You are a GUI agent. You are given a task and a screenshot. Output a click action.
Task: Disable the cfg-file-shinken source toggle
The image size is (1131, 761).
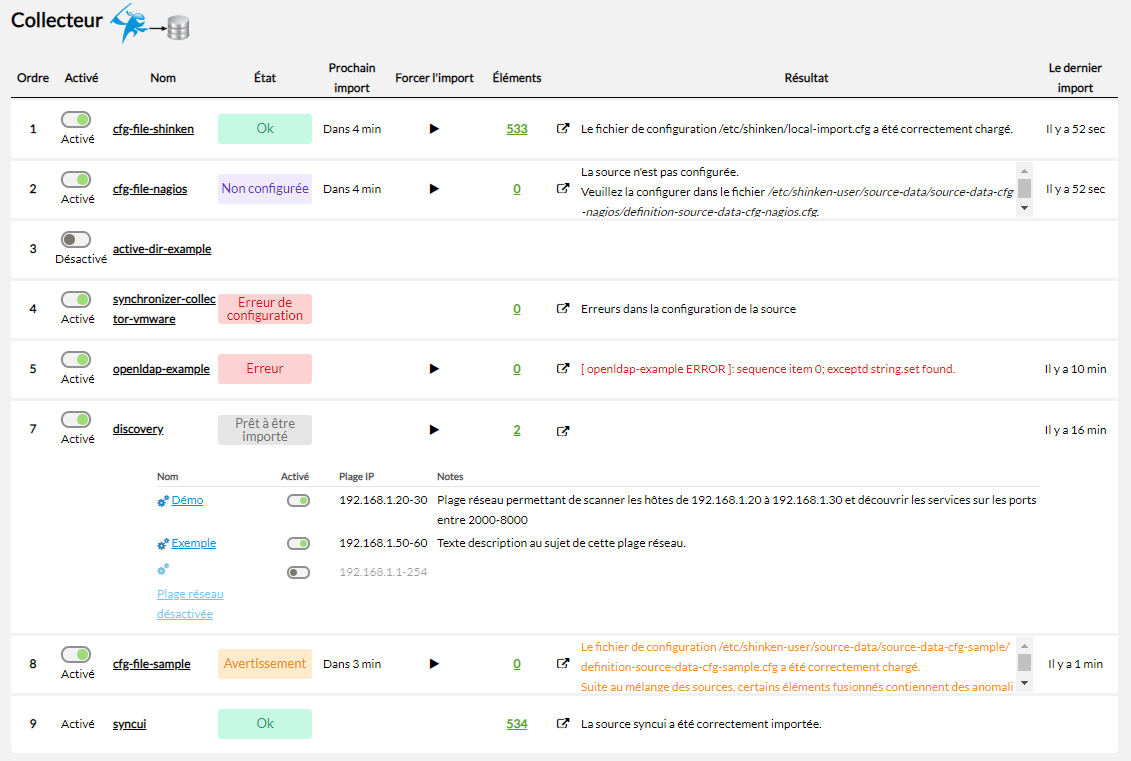pos(76,120)
